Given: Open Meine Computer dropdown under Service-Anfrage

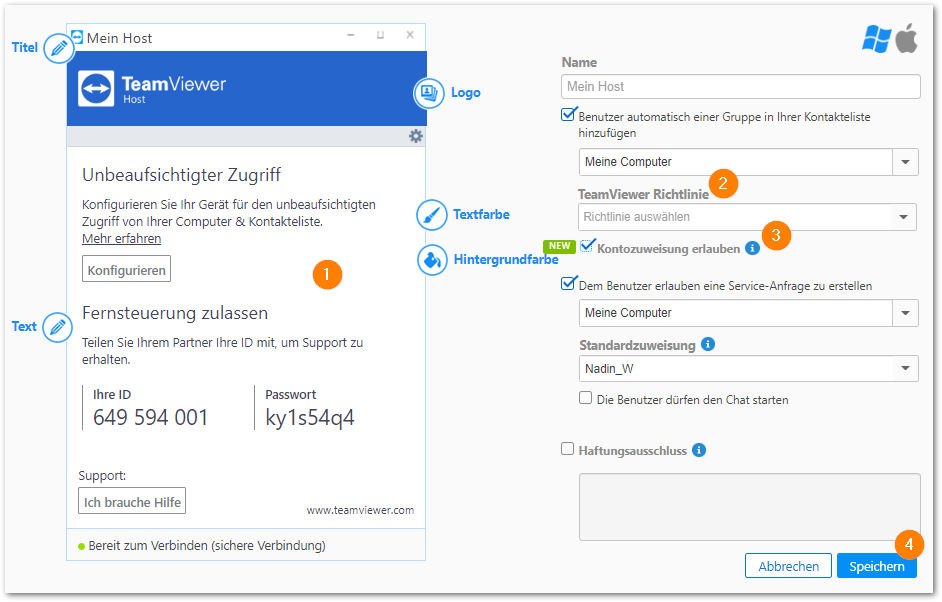Looking at the screenshot, I should [x=749, y=313].
